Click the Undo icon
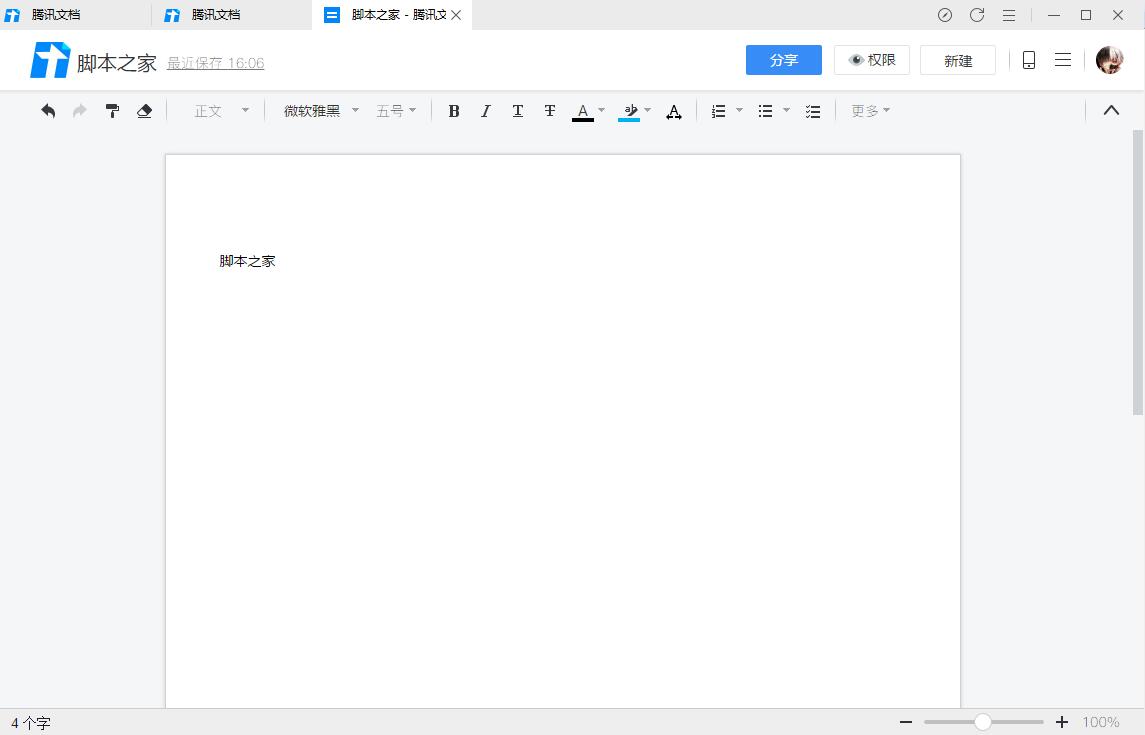 tap(47, 110)
